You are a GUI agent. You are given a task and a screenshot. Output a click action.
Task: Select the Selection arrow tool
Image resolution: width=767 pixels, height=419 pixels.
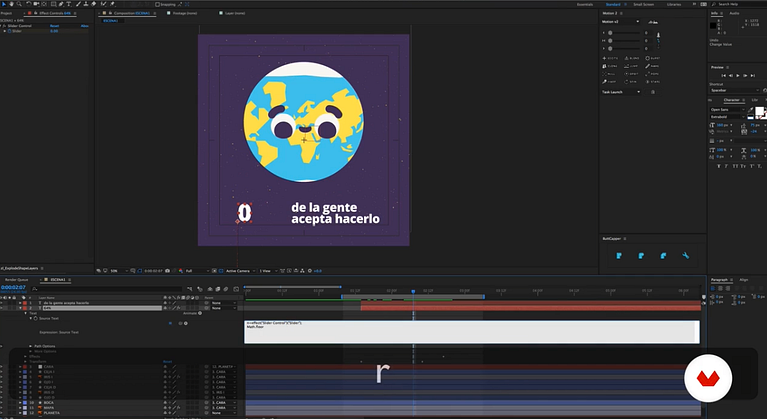coord(4,4)
